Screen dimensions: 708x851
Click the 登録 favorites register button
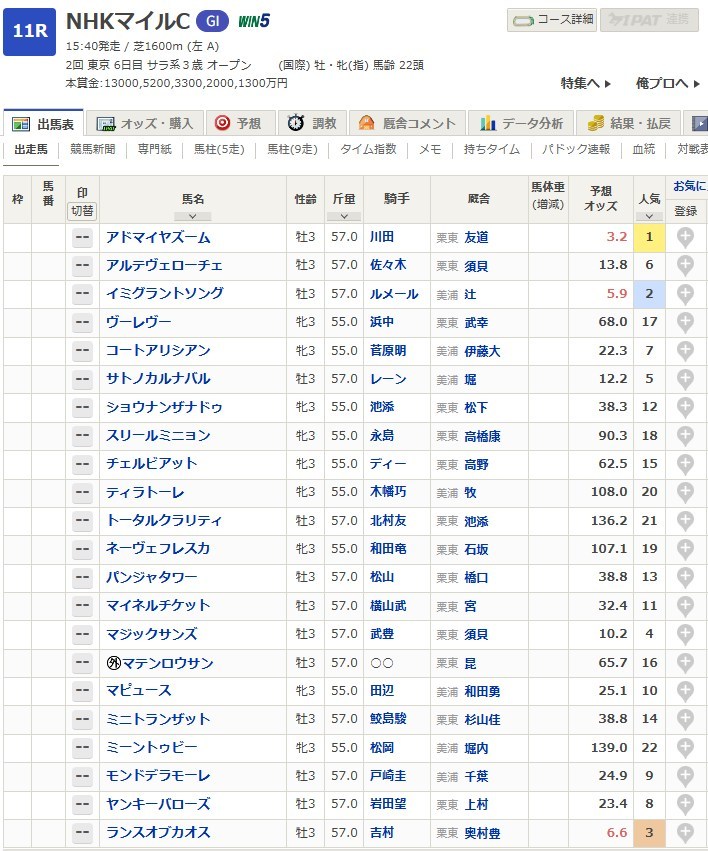(x=686, y=211)
